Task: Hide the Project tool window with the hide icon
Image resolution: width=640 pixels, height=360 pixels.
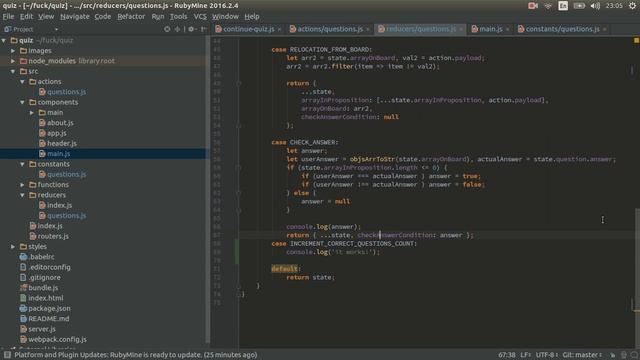Action: tap(203, 29)
